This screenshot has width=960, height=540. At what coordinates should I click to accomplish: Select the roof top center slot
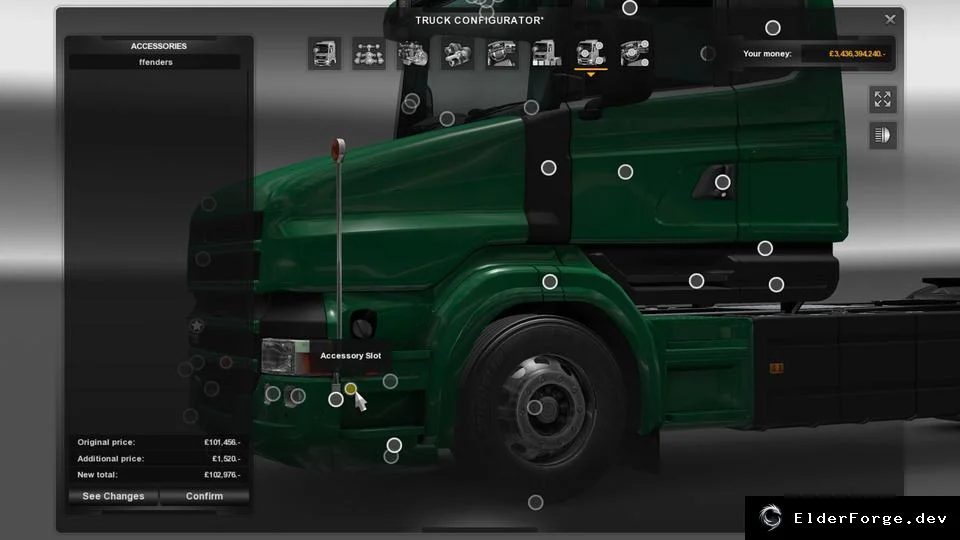point(629,8)
